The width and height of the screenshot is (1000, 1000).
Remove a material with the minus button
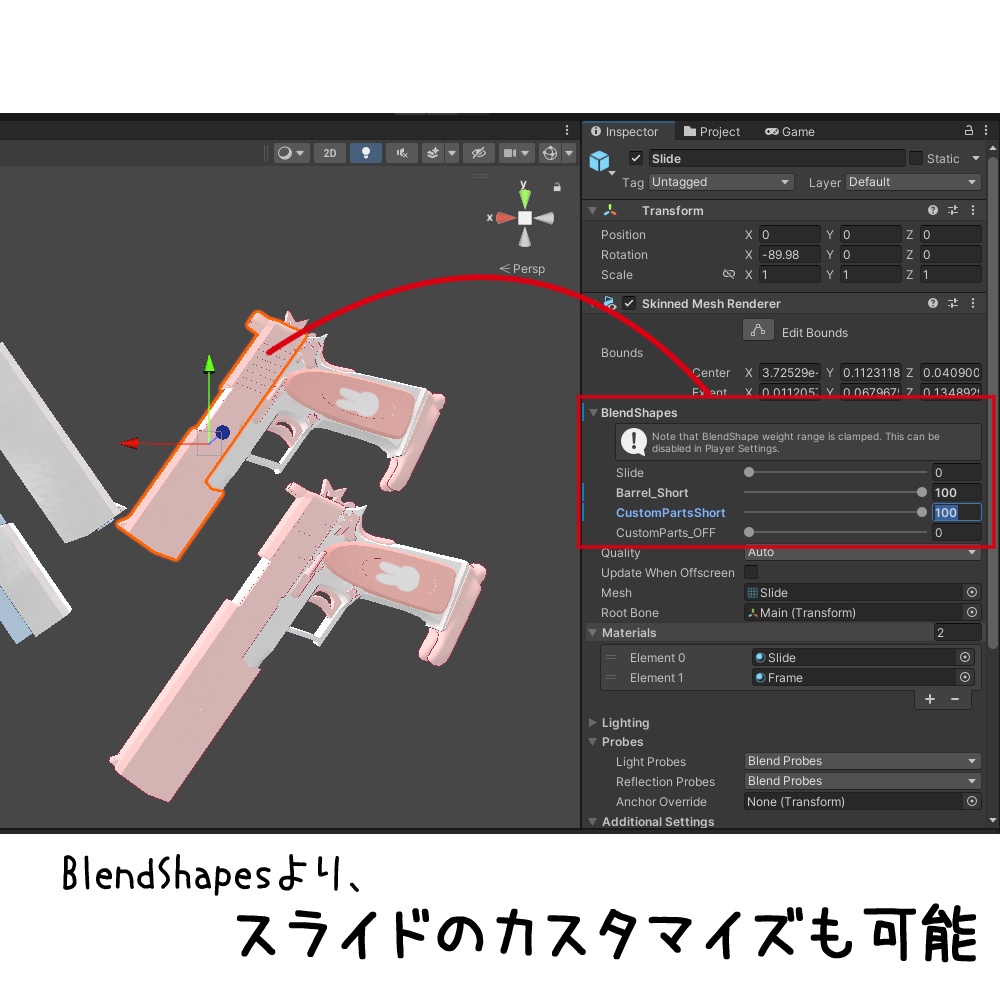[955, 699]
